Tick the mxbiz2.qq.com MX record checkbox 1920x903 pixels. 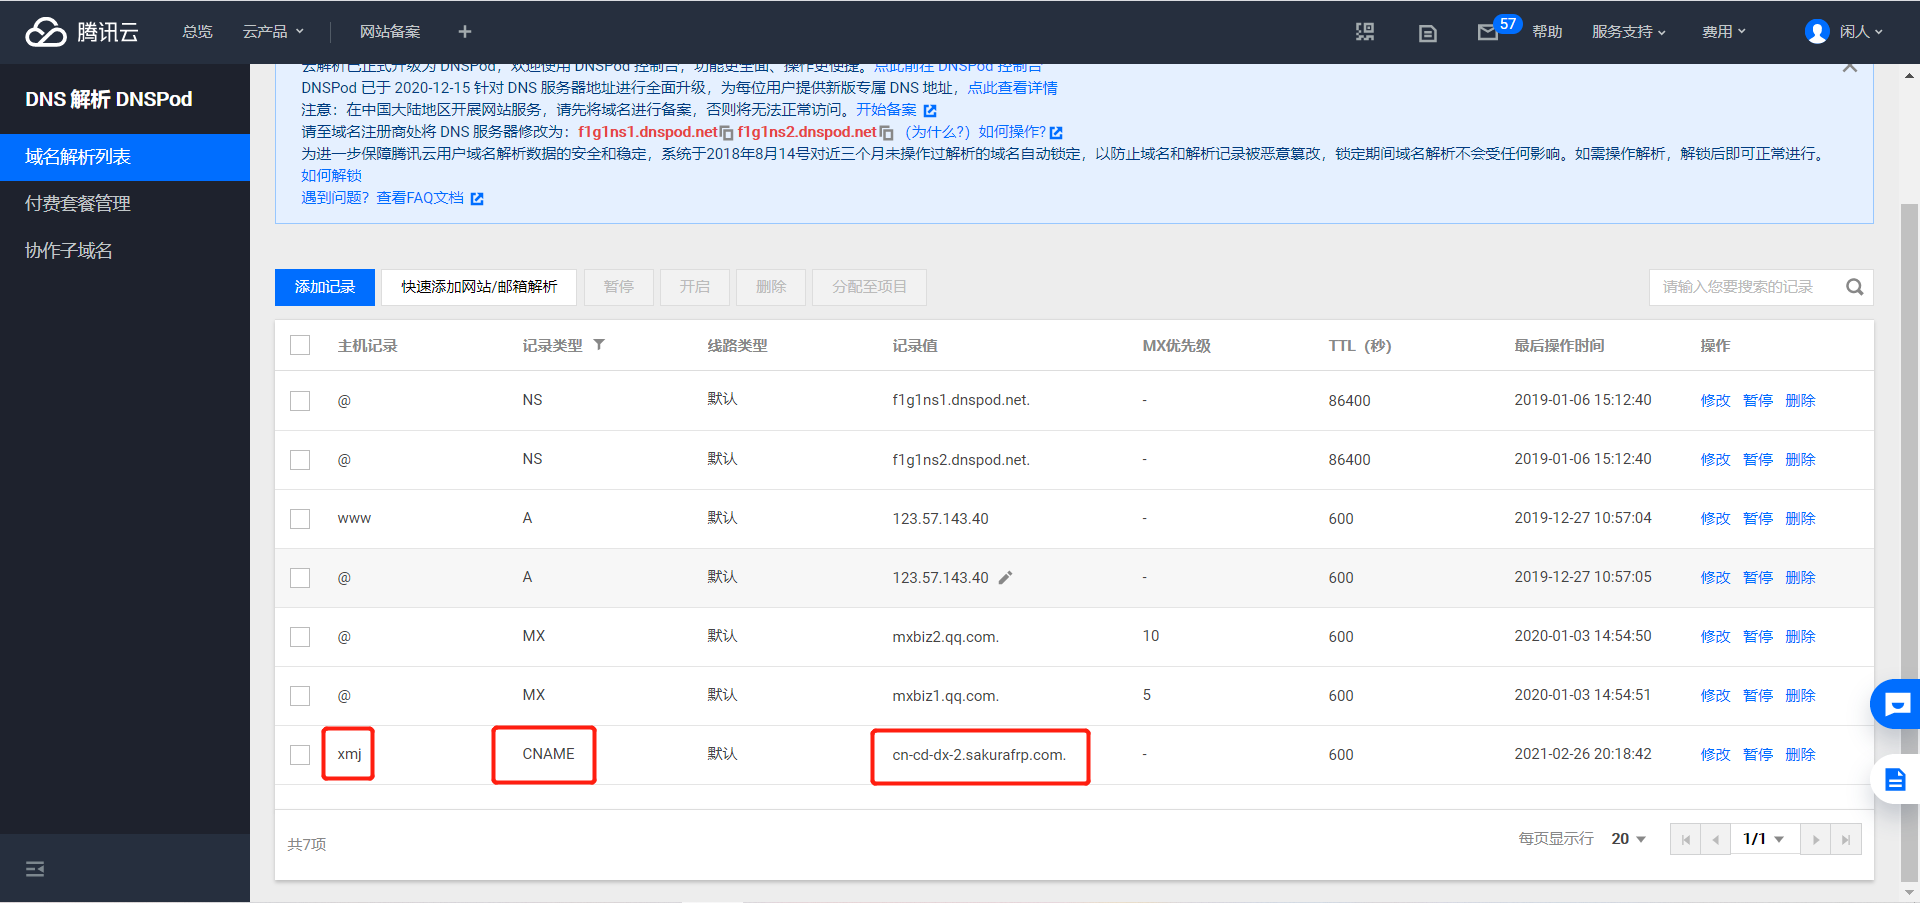pos(300,637)
